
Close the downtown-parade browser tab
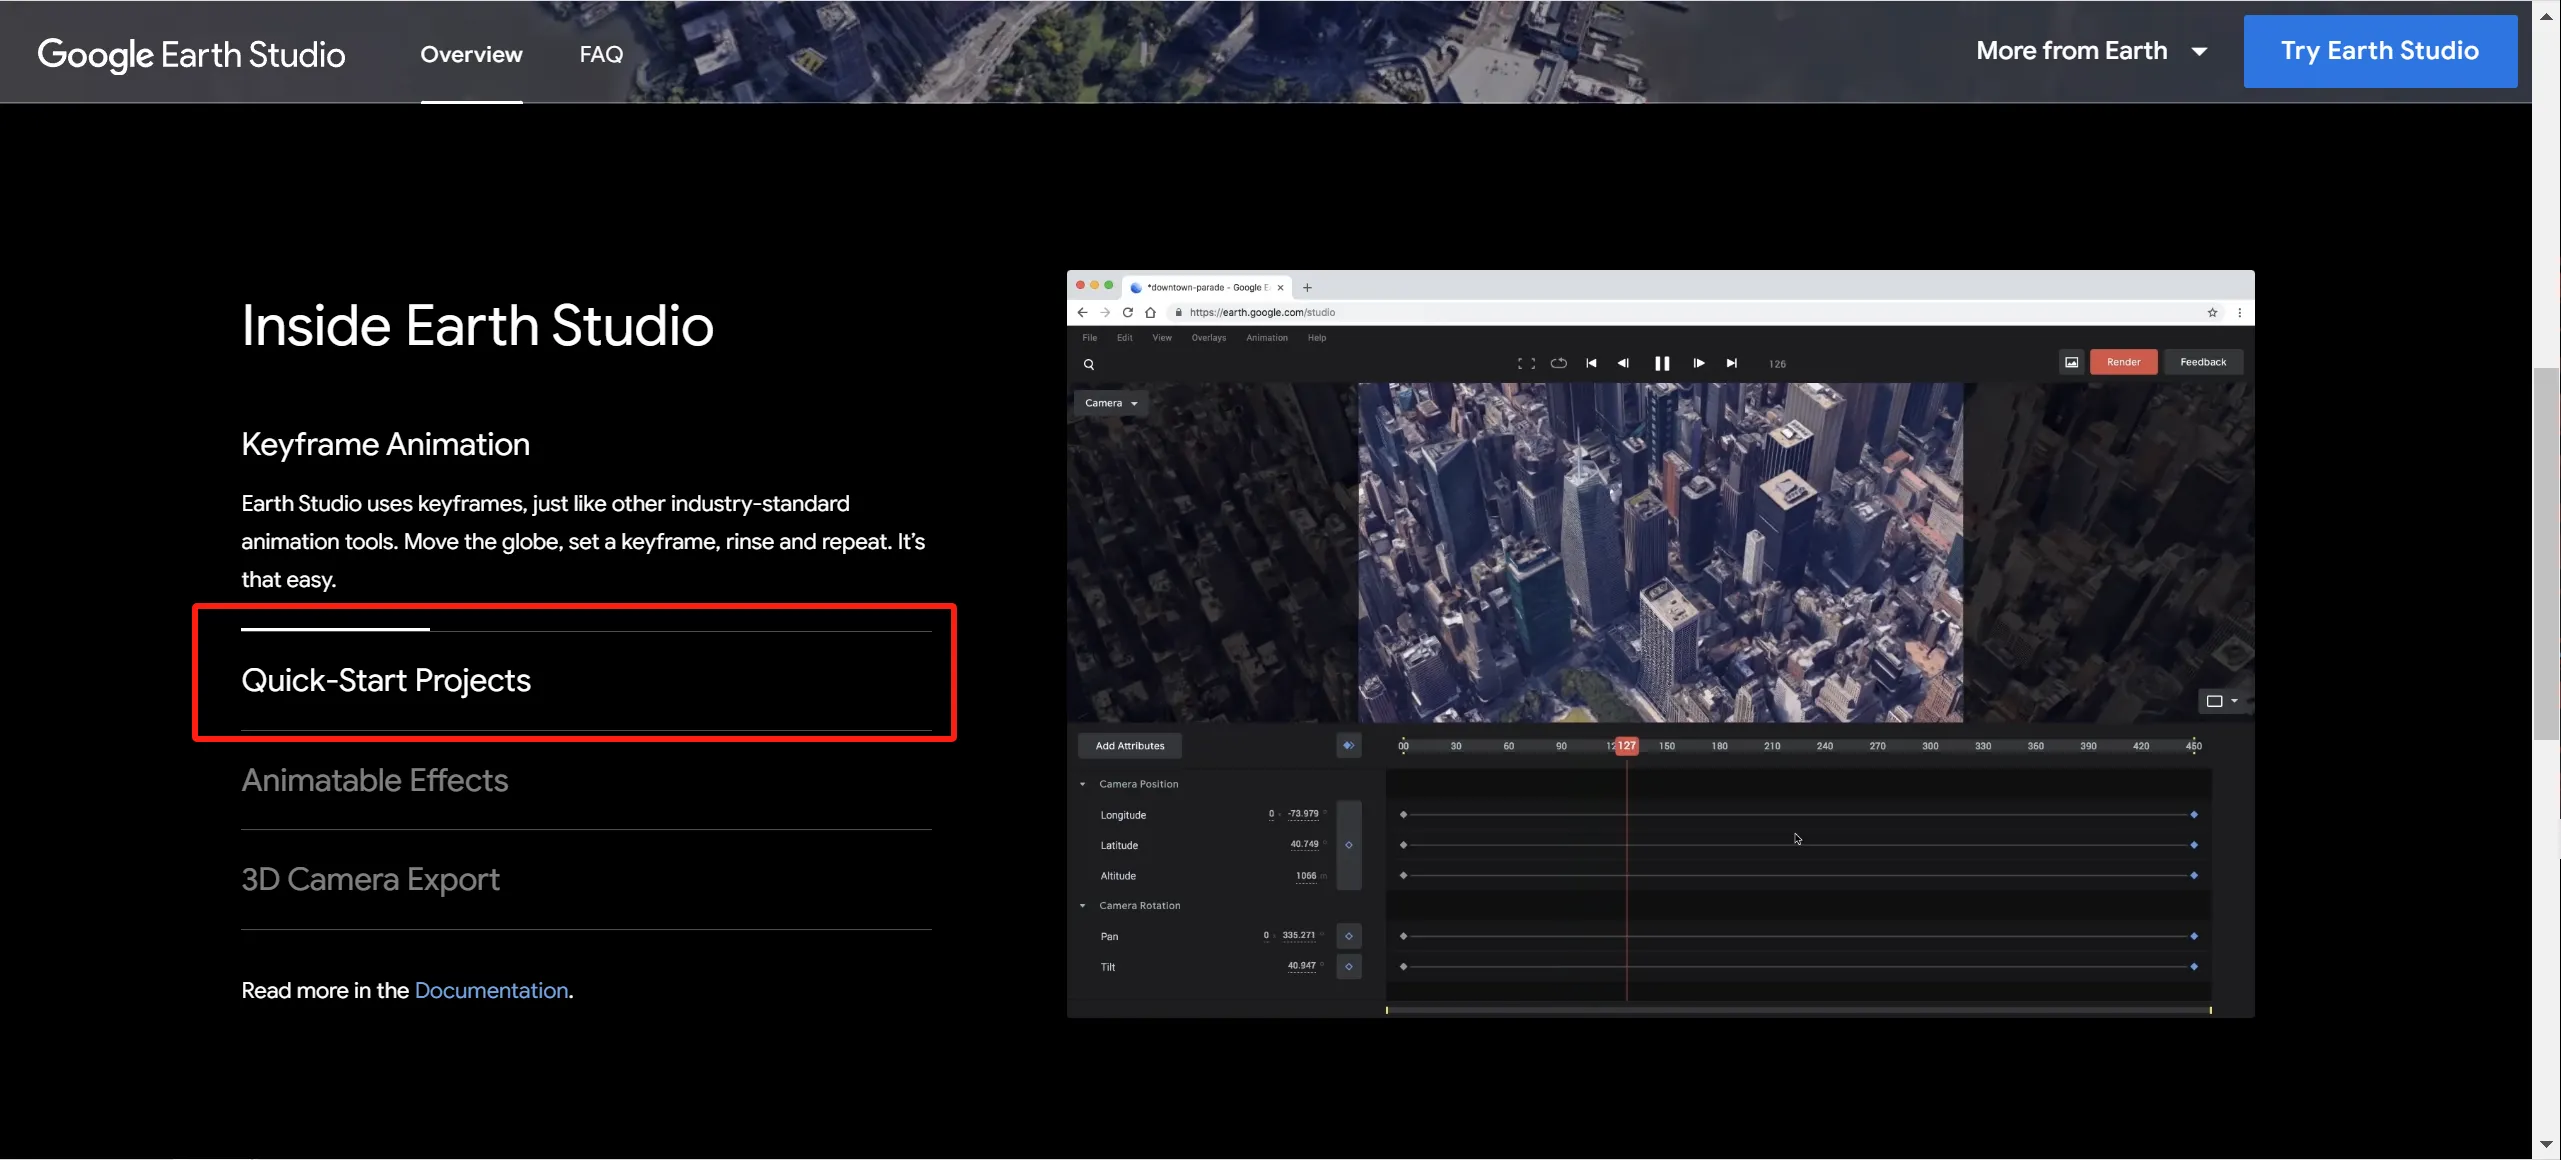[1279, 287]
